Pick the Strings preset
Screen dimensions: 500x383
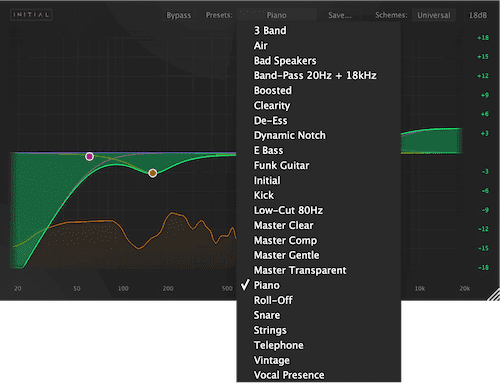click(318, 330)
